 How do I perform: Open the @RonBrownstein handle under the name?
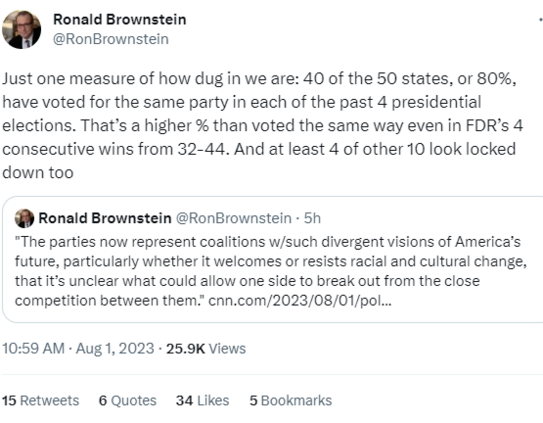tap(110, 39)
